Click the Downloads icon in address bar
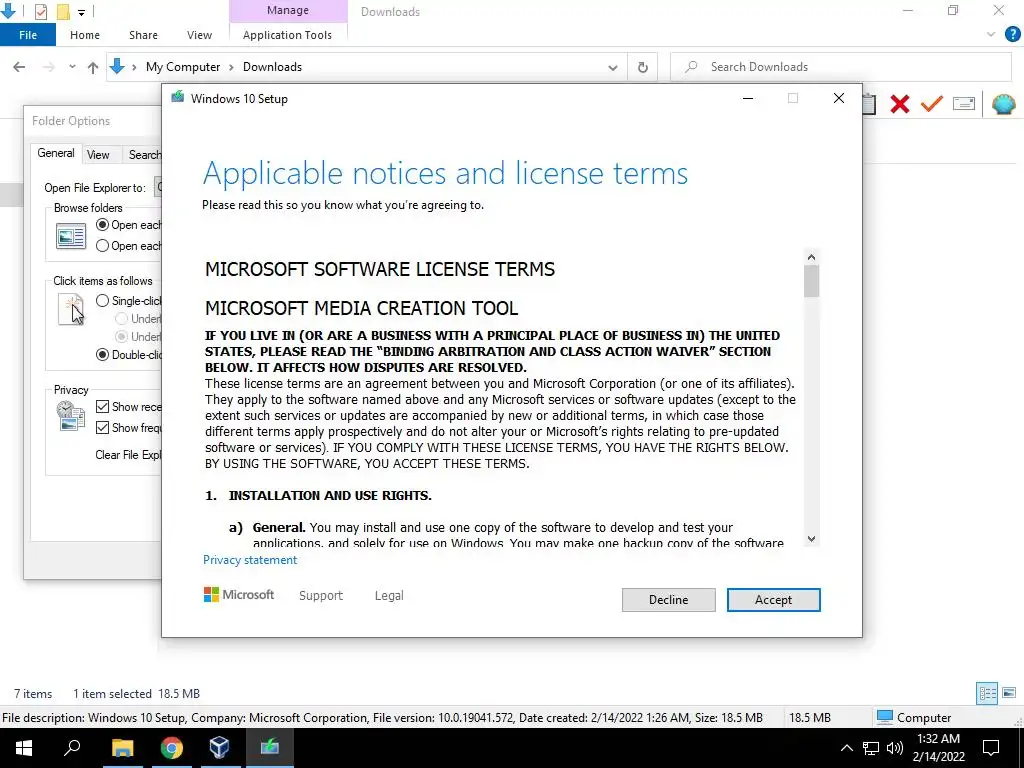Image resolution: width=1024 pixels, height=768 pixels. pyautogui.click(x=117, y=66)
